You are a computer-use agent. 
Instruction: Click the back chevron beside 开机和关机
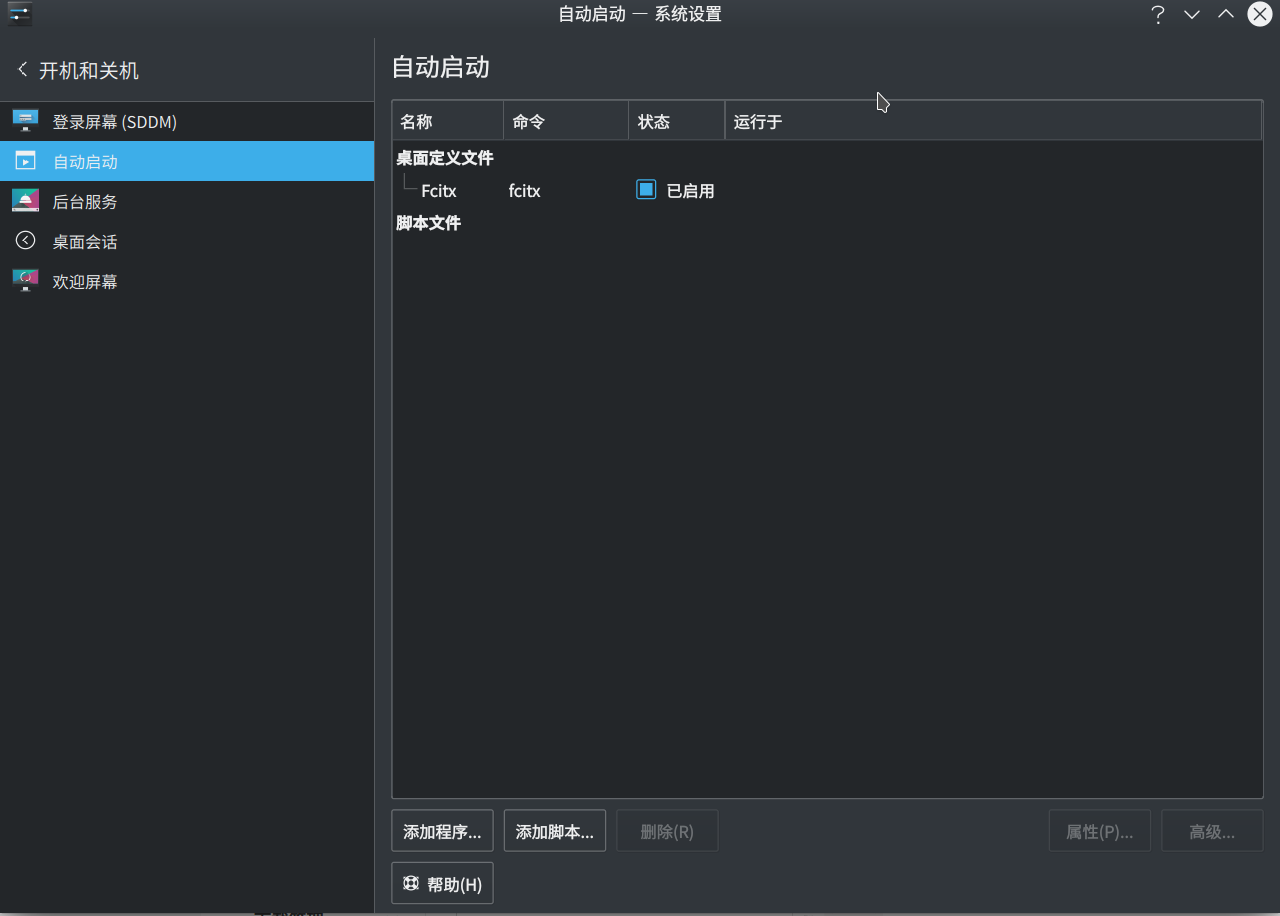click(x=22, y=69)
